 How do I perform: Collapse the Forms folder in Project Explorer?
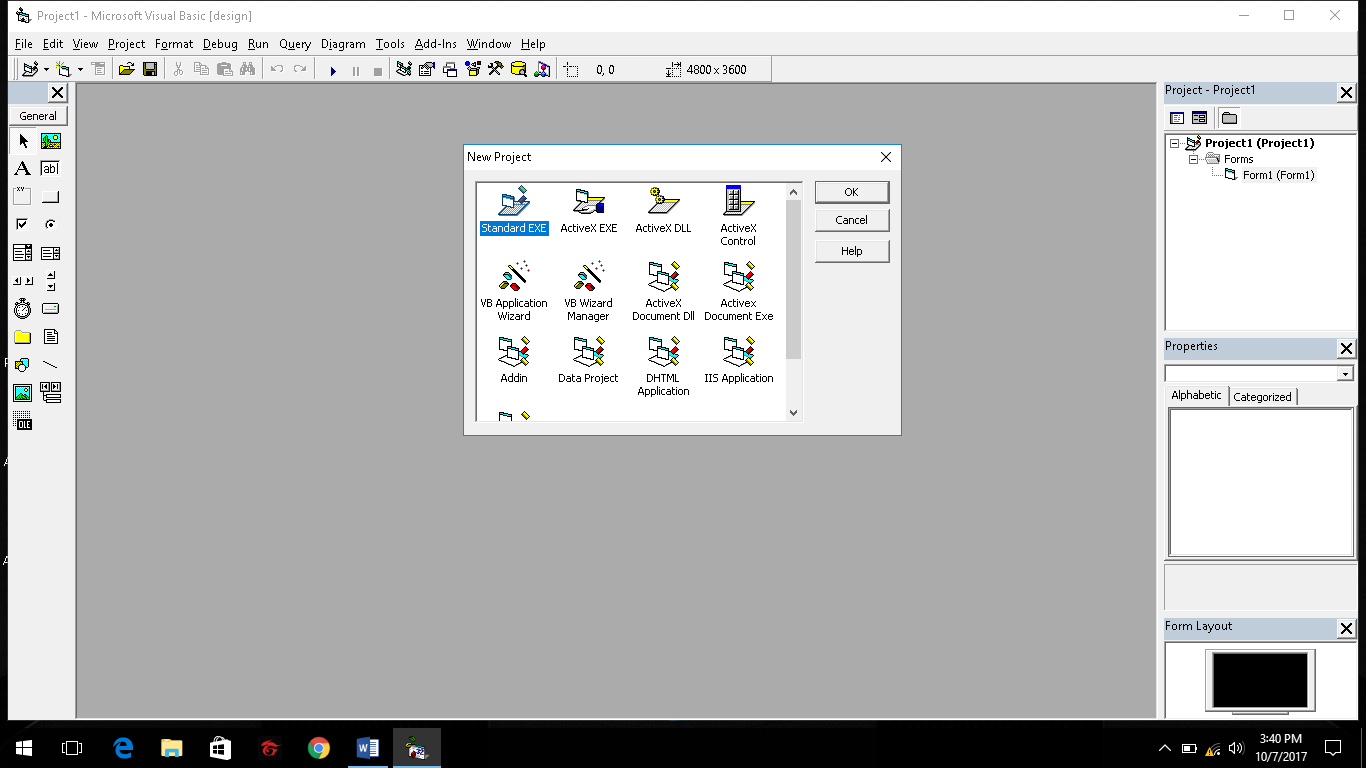click(x=1192, y=159)
